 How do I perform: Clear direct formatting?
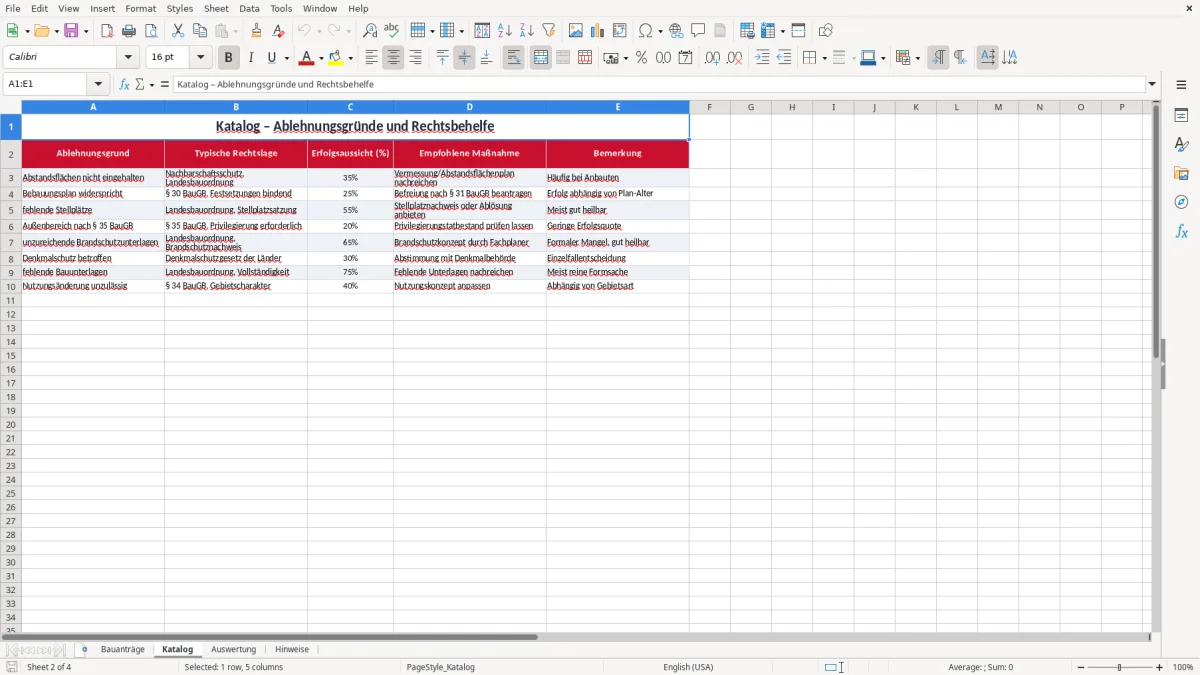point(278,31)
